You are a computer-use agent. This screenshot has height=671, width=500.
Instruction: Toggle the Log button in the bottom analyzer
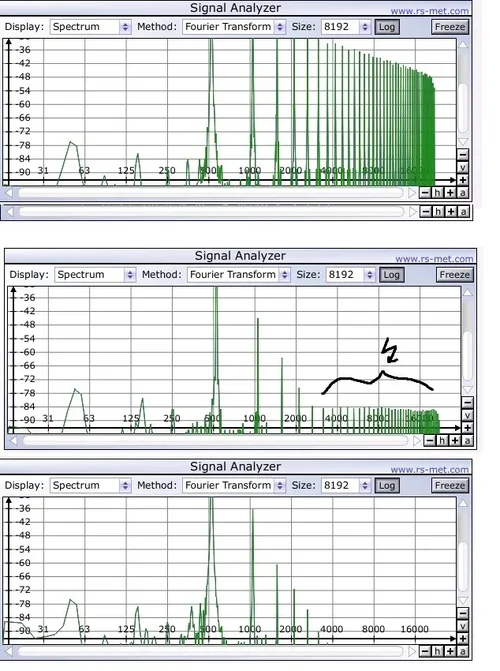pyautogui.click(x=387, y=486)
